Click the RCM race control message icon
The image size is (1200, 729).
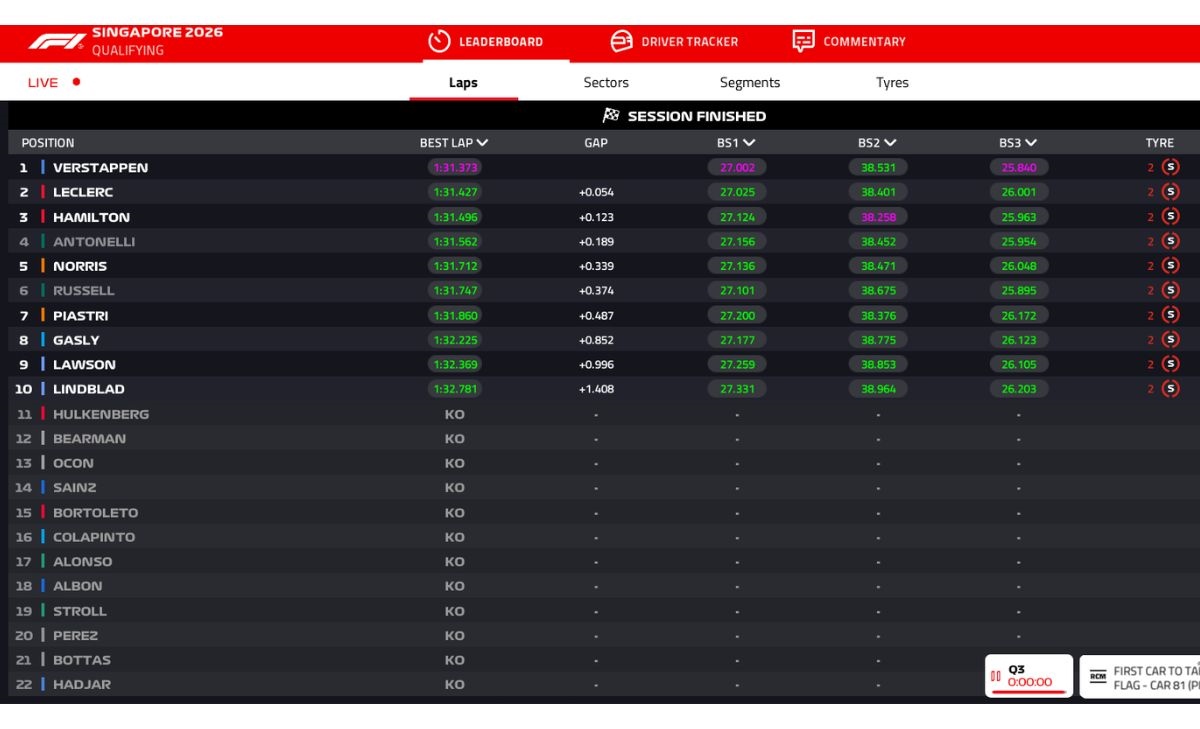click(x=1098, y=677)
